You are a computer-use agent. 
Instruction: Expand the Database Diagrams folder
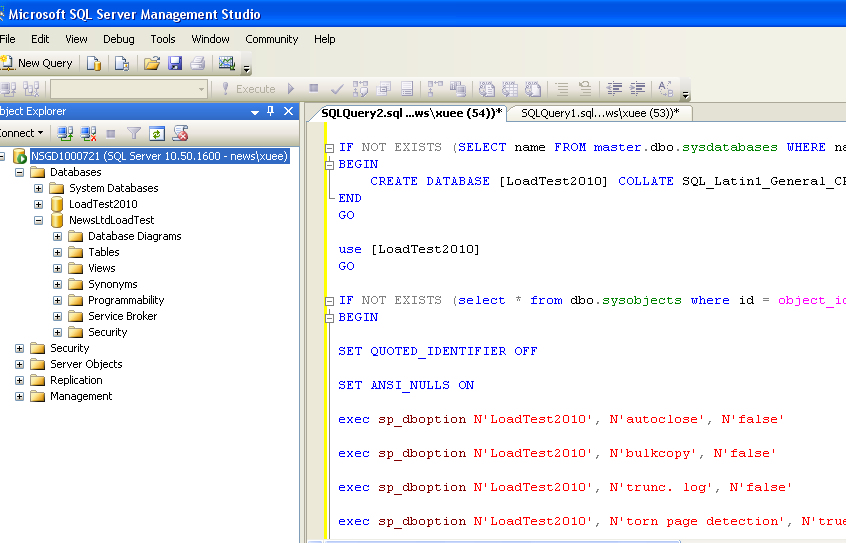tap(58, 236)
